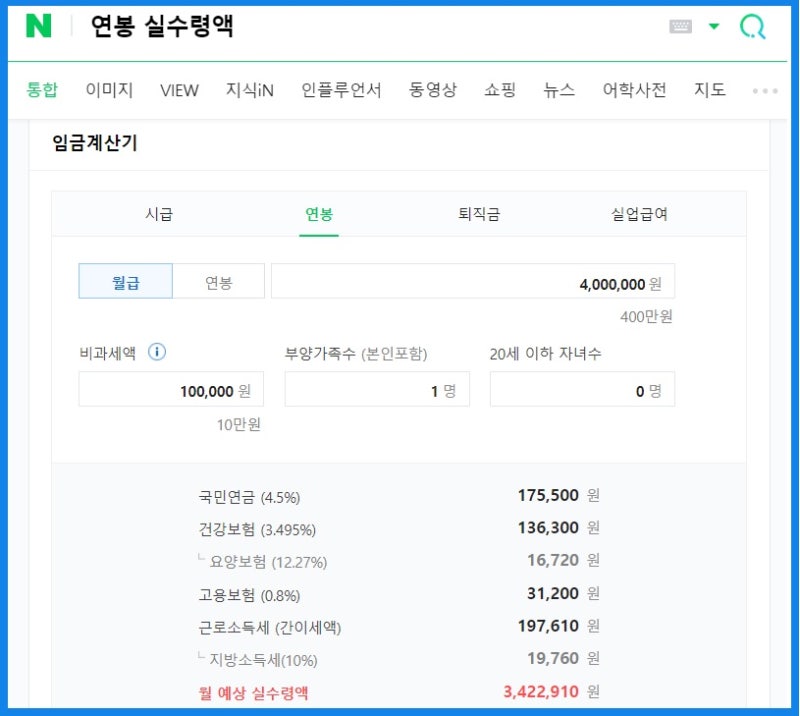Open search with the magnifier icon
This screenshot has height=716, width=800.
click(x=752, y=28)
